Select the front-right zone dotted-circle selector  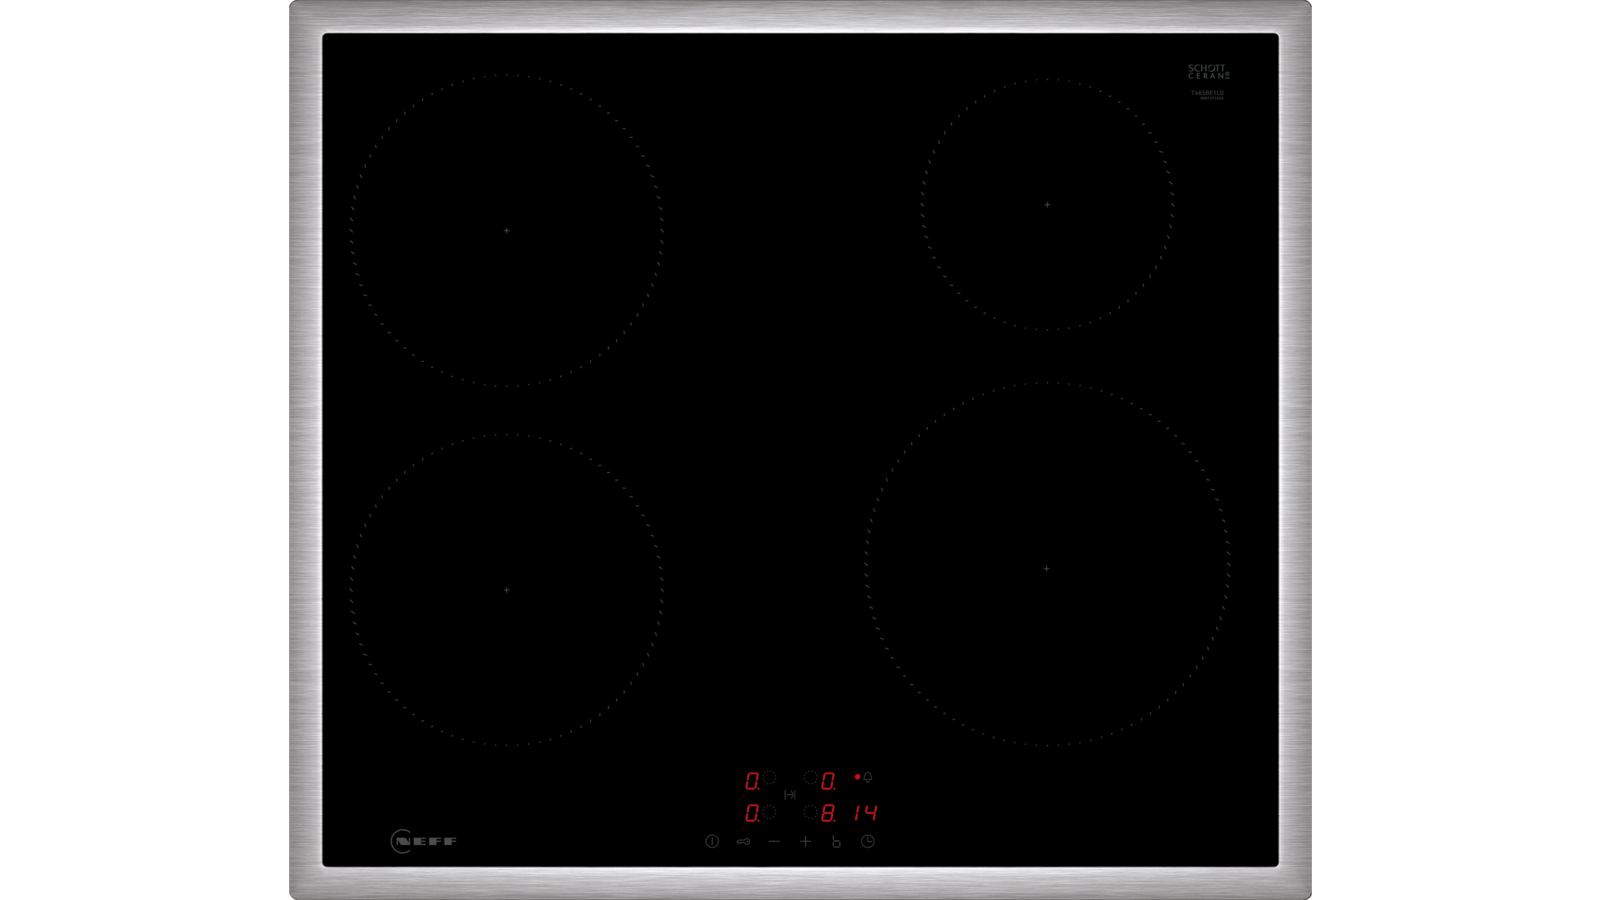[811, 812]
